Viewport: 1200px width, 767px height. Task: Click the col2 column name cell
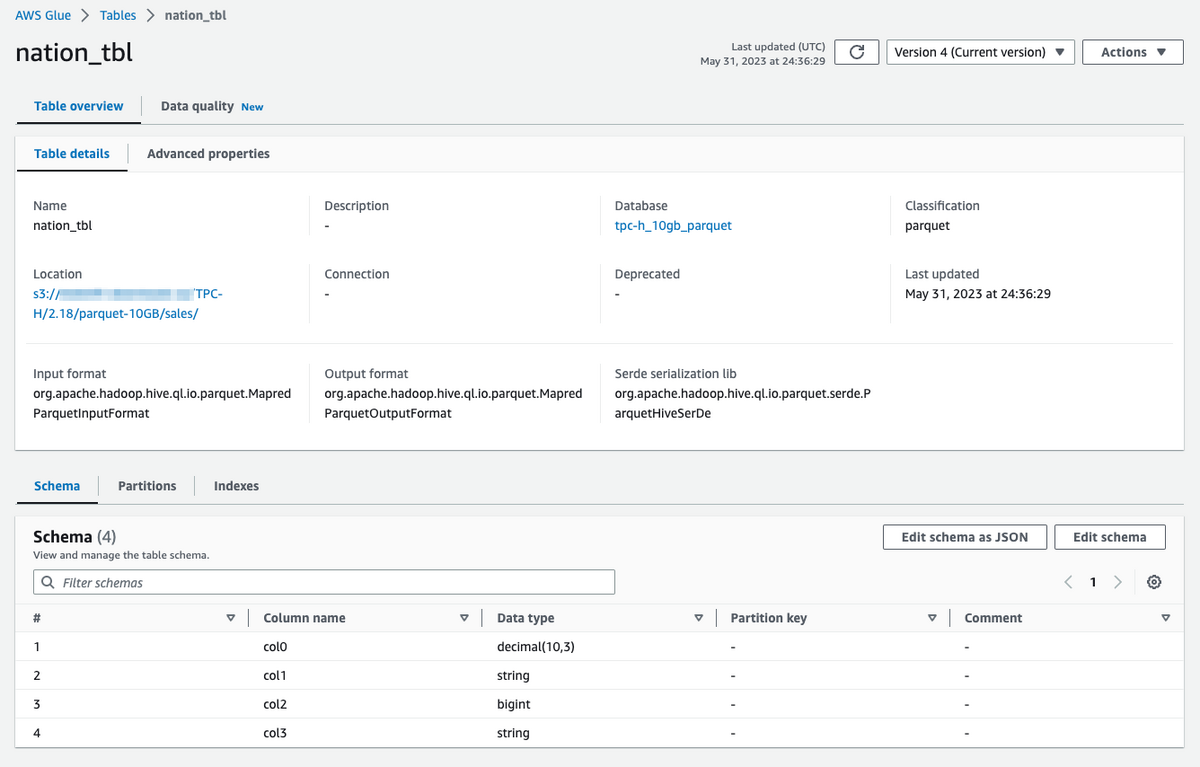pyautogui.click(x=275, y=704)
